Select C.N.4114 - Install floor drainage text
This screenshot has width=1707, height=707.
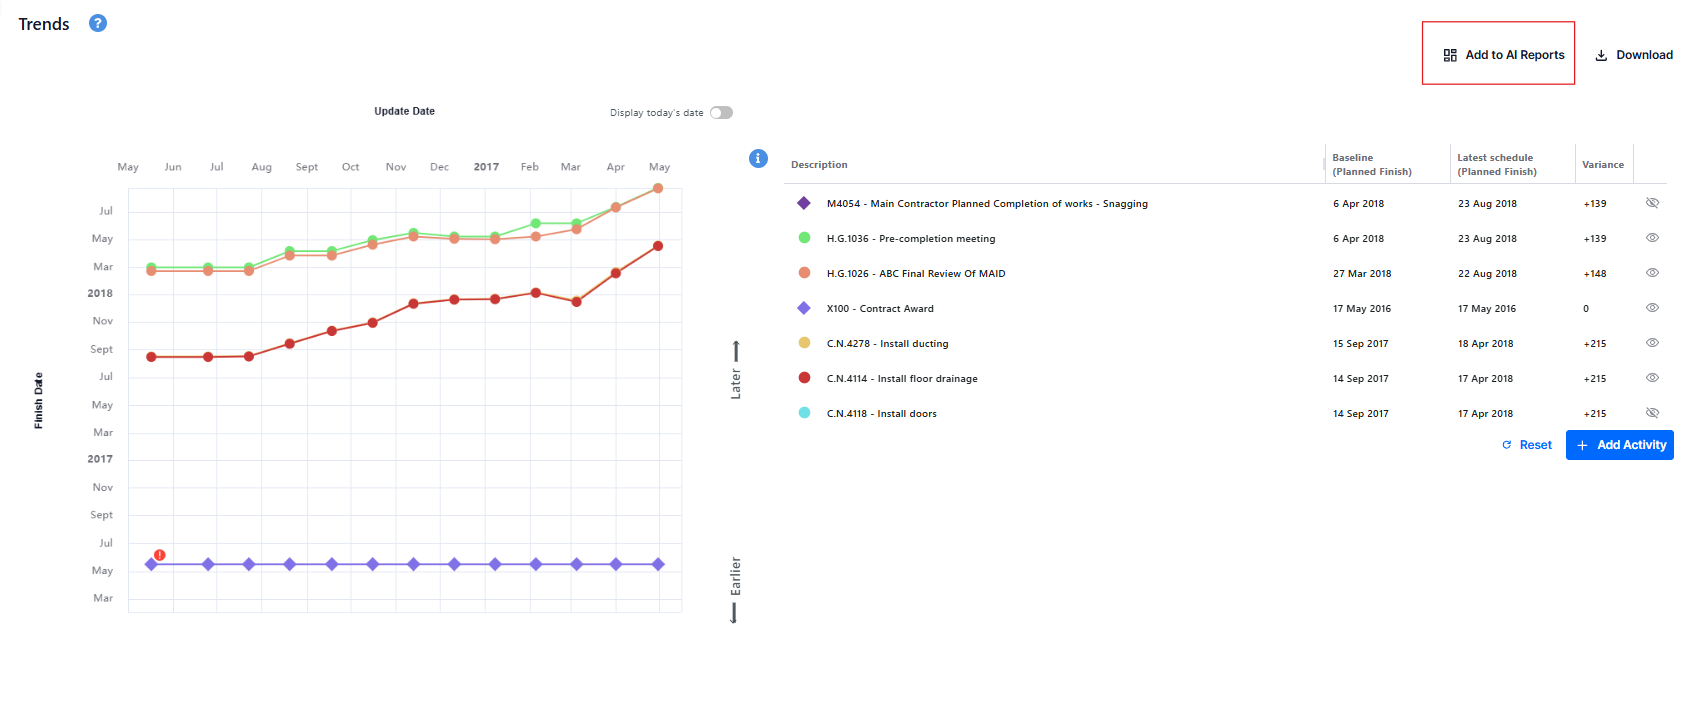(x=902, y=379)
